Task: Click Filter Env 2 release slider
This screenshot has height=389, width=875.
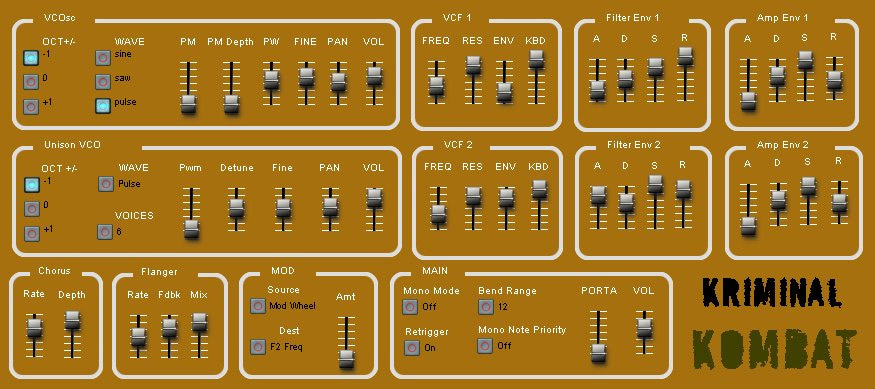Action: (684, 189)
